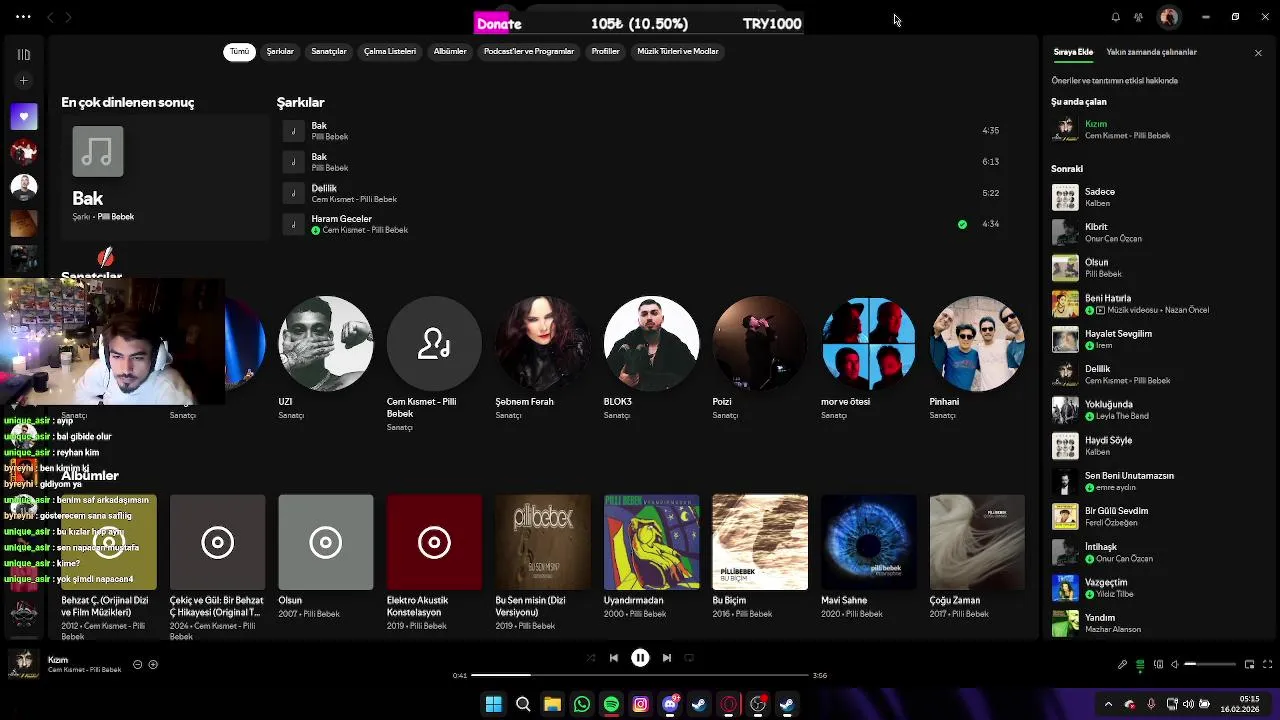Open connect to a device icon
The image size is (1280, 720).
(x=1158, y=664)
